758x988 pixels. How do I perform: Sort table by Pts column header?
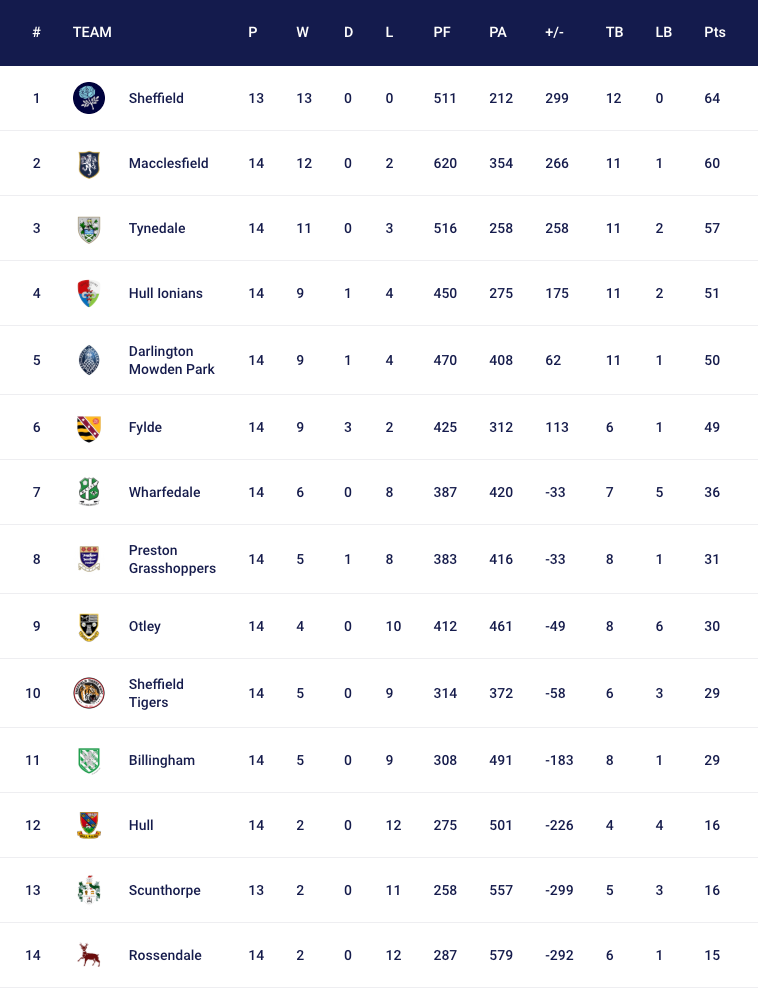(714, 32)
